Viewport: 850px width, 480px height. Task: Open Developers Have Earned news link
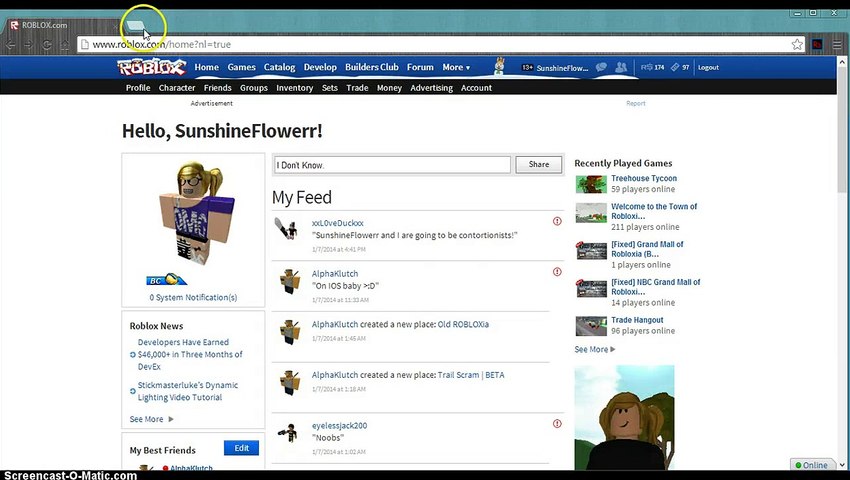point(190,354)
